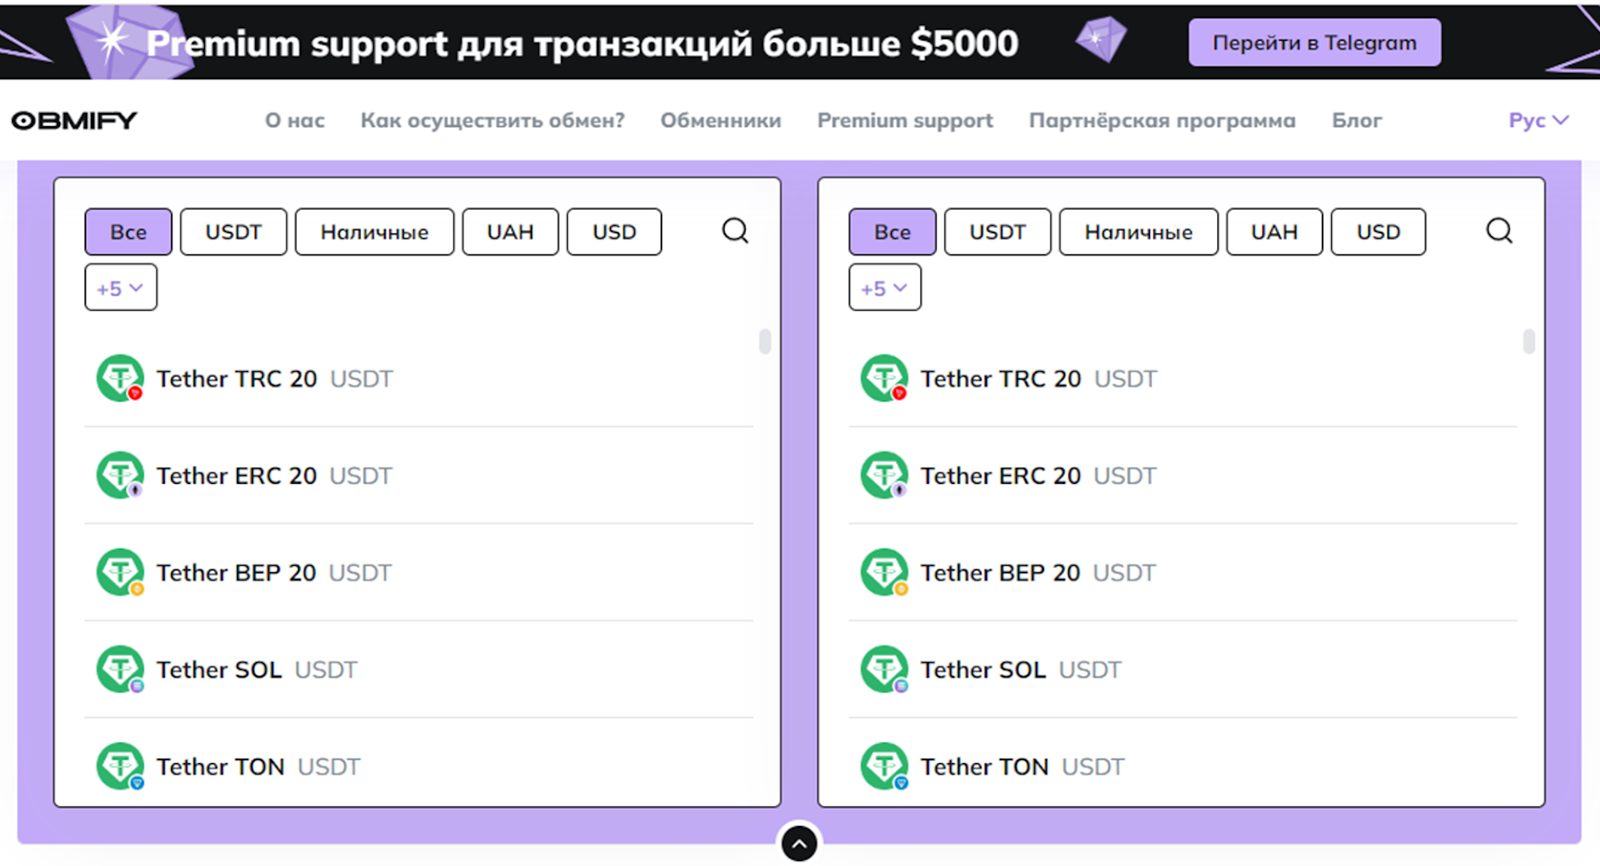The height and width of the screenshot is (866, 1600).
Task: Go to Обменники menu item
Action: click(721, 120)
